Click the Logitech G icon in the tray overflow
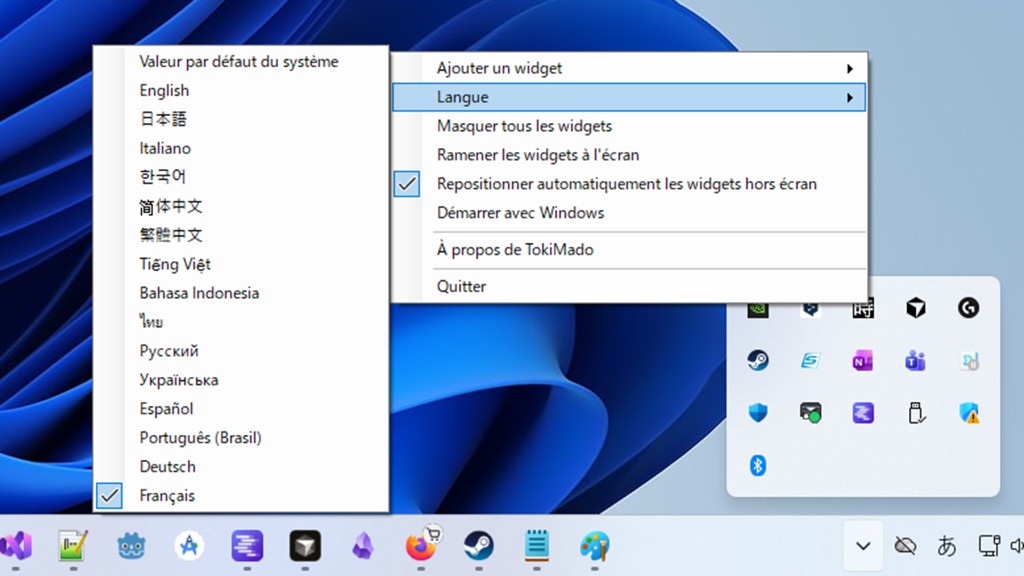The height and width of the screenshot is (576, 1024). click(x=968, y=308)
